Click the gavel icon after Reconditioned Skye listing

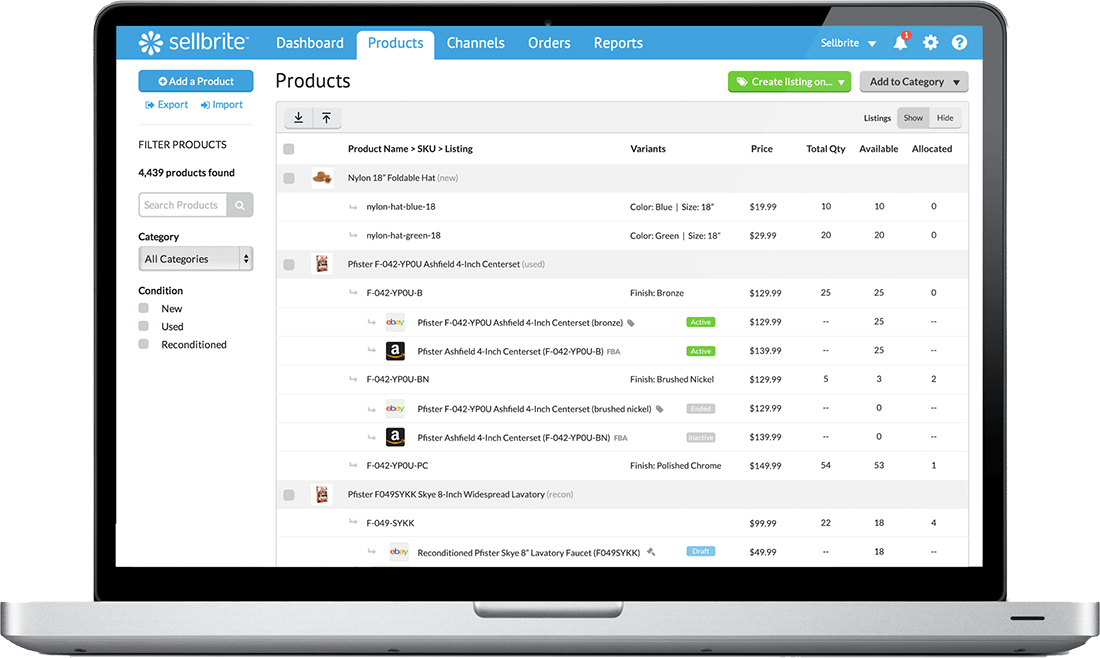(x=651, y=552)
